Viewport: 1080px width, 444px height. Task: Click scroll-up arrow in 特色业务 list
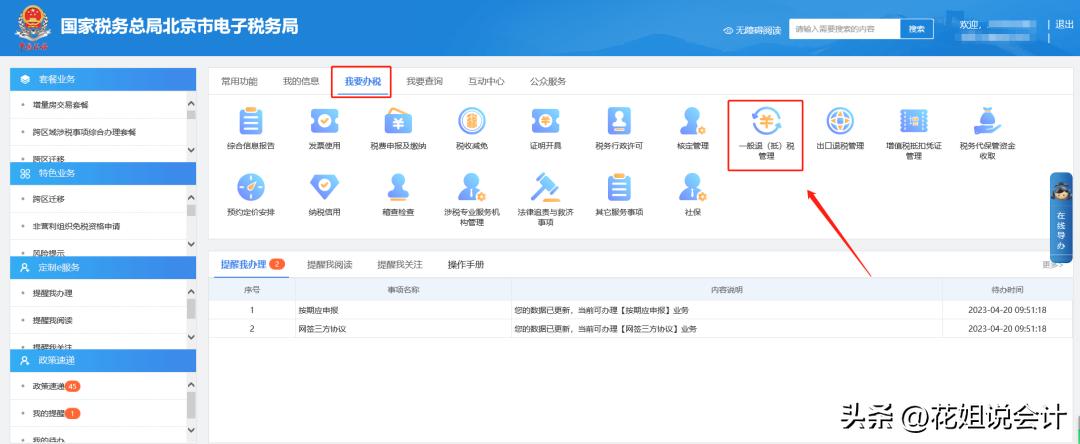click(191, 198)
